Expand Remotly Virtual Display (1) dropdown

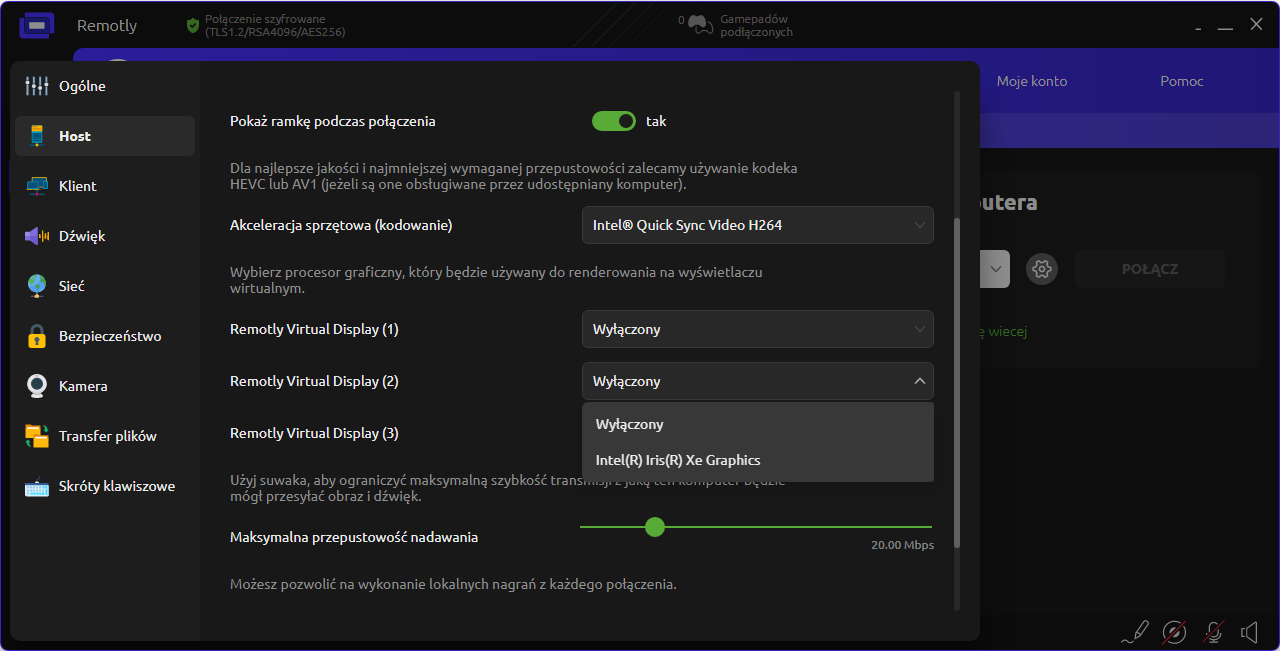coord(757,329)
